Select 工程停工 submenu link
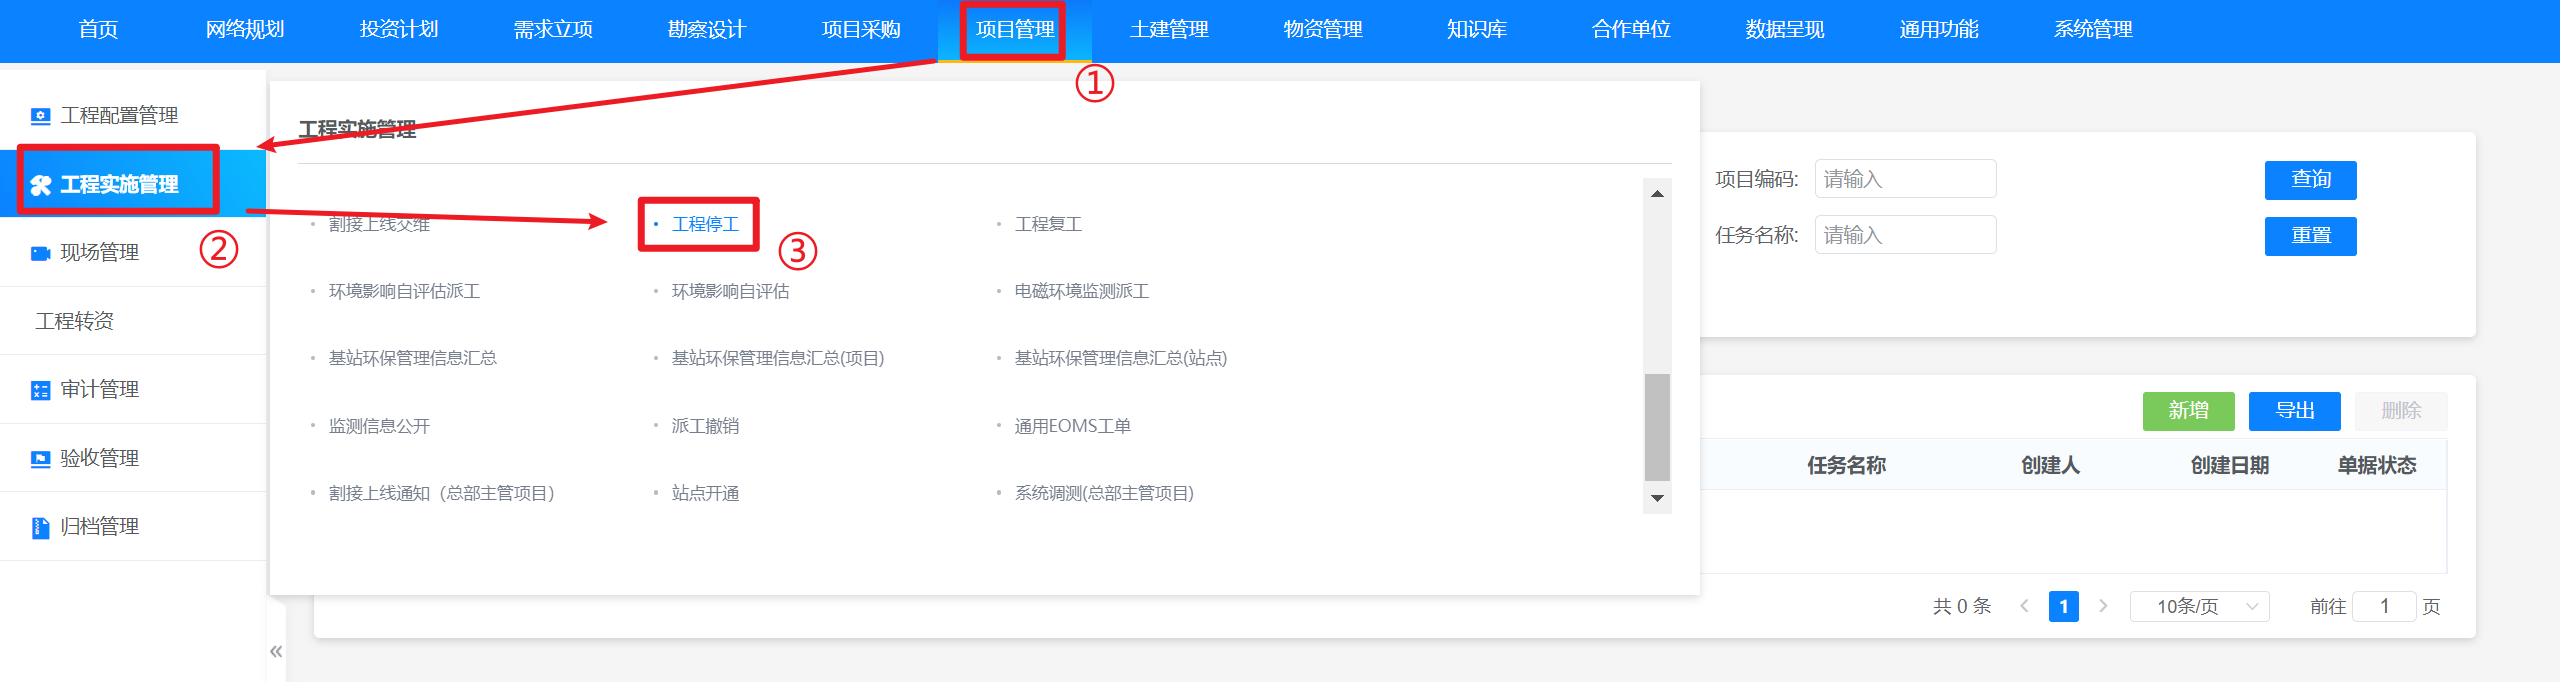The image size is (2560, 682). 705,224
